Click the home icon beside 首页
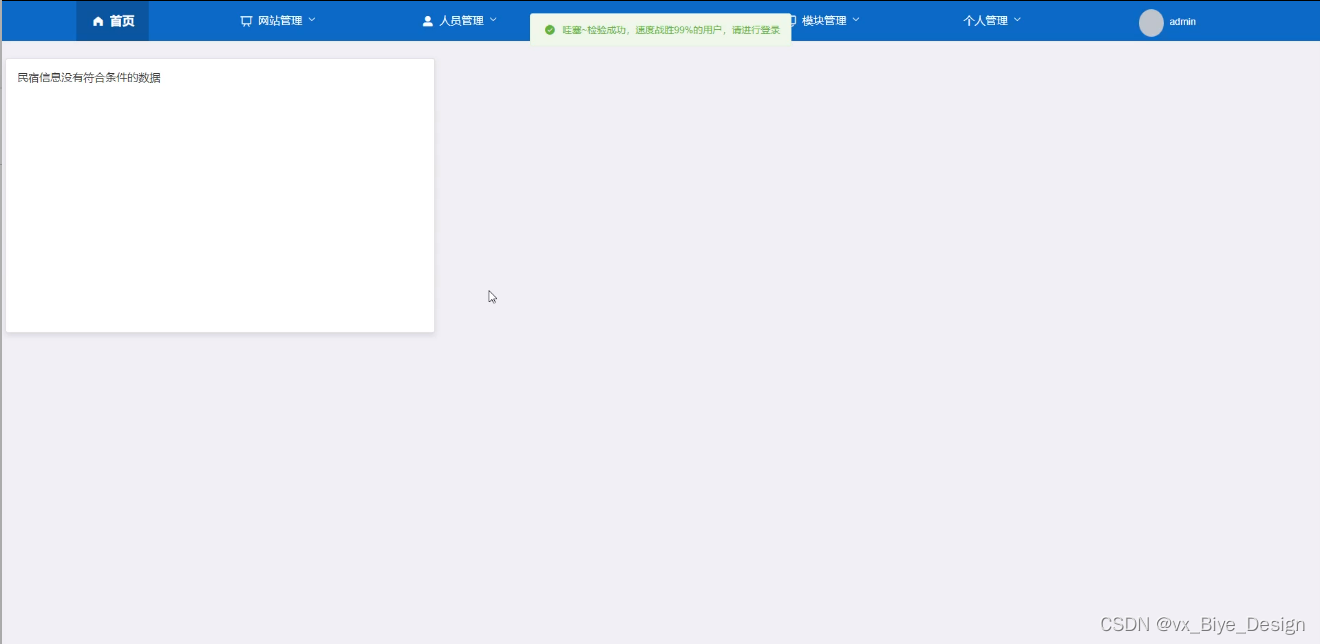Viewport: 1320px width, 644px height. point(98,21)
